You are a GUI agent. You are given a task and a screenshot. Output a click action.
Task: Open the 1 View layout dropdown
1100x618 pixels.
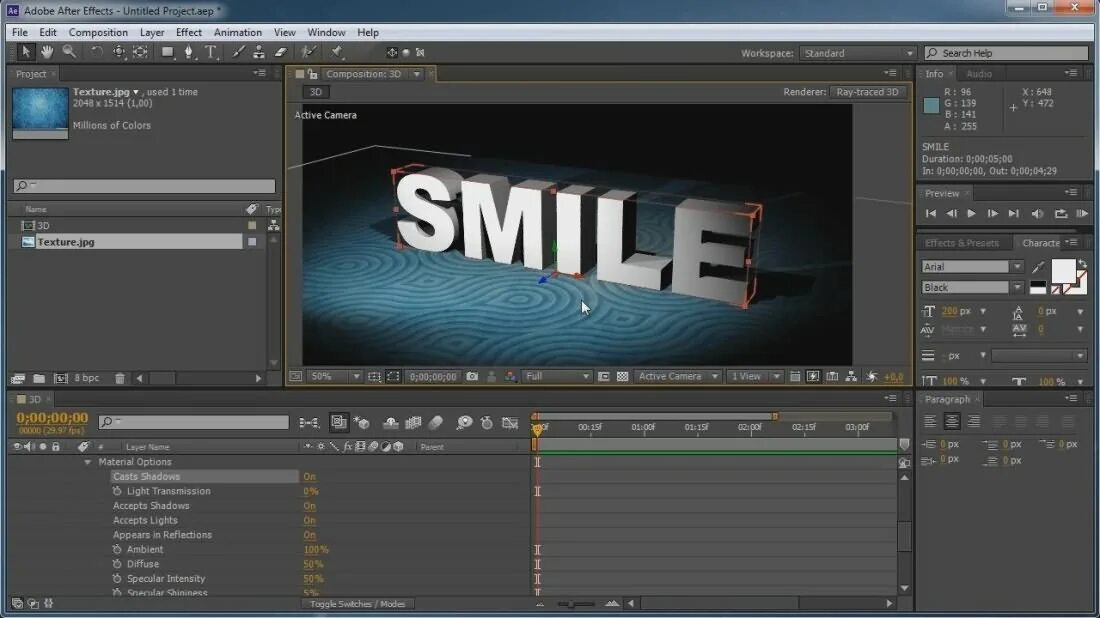[x=754, y=377]
